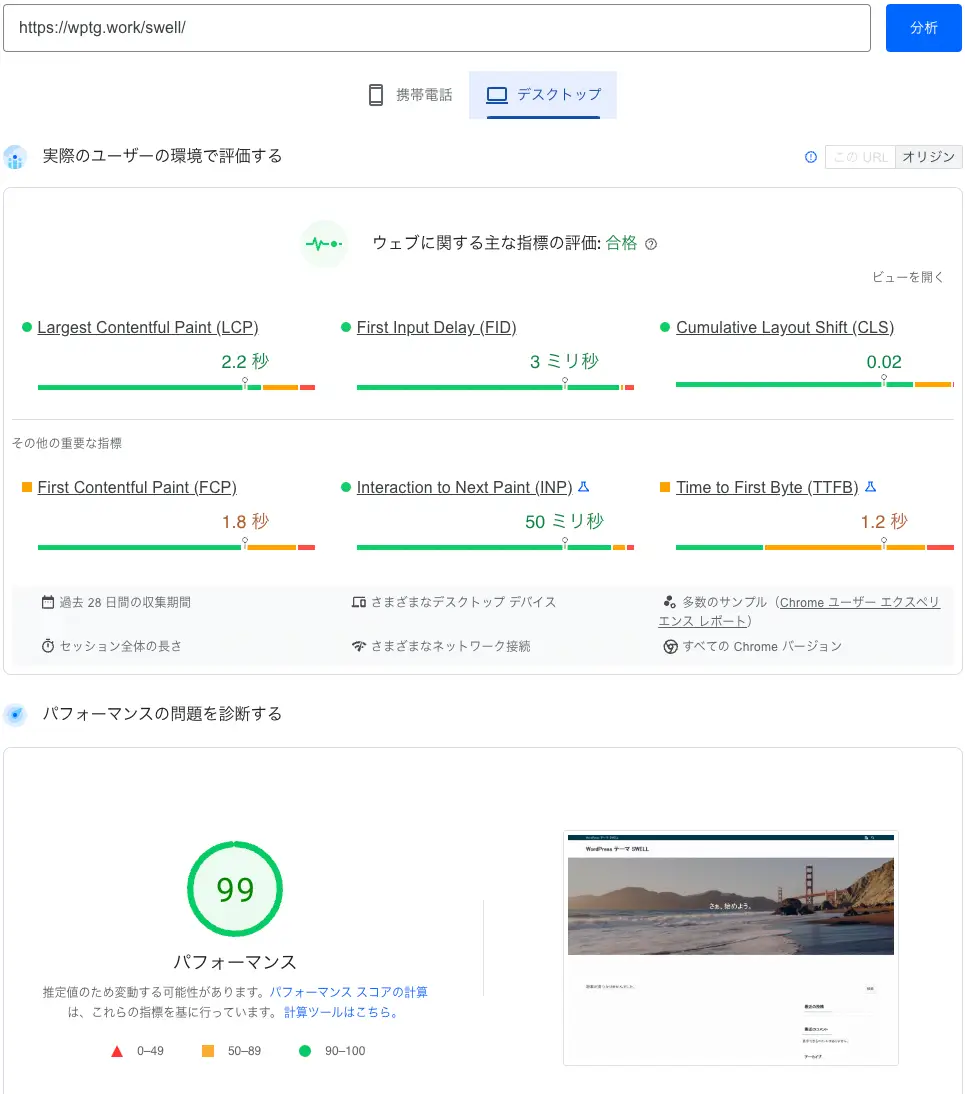Click the 1.2 秒 TTFB value
Screen dimensions: 965x1094
pos(884,522)
